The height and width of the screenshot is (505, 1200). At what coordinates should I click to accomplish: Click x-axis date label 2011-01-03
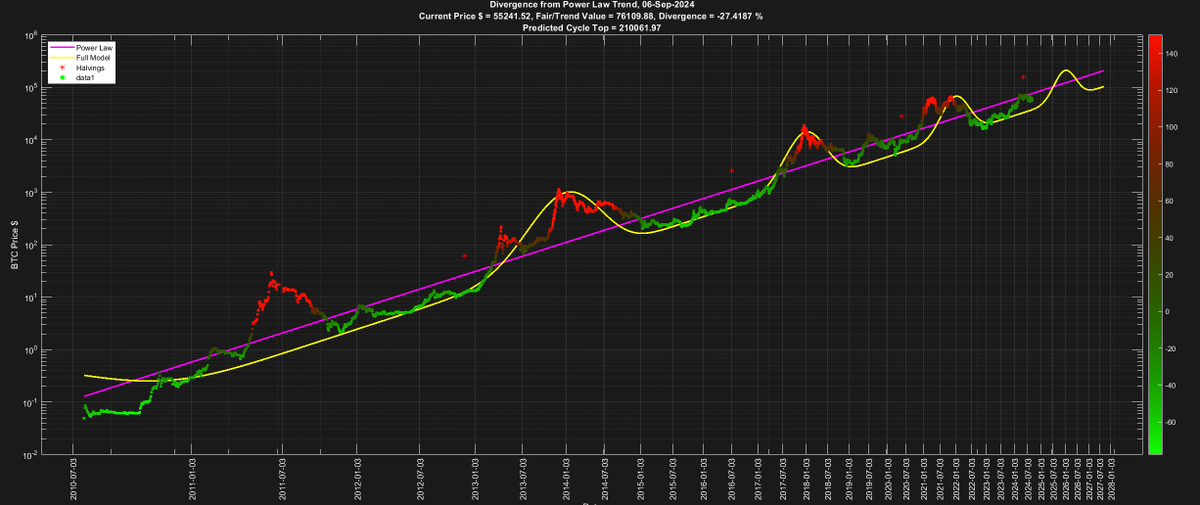tap(193, 478)
